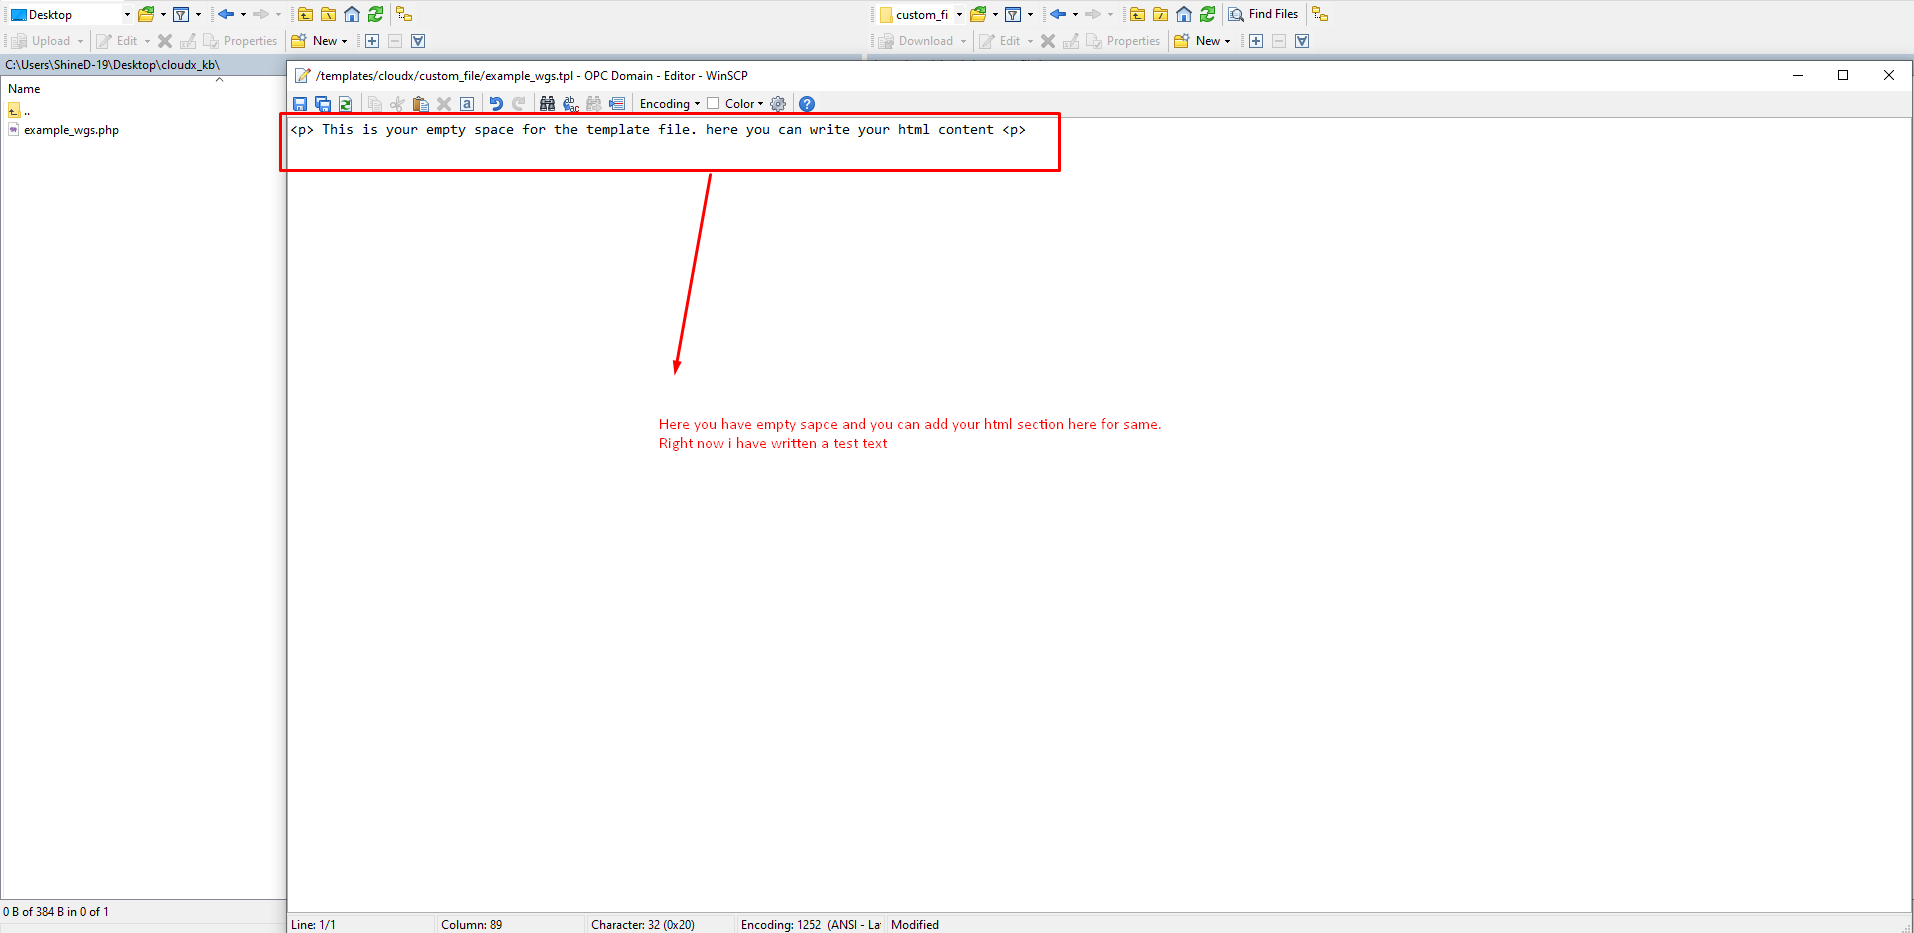
Task: Select example_wgs.php in the local panel
Action: point(71,130)
